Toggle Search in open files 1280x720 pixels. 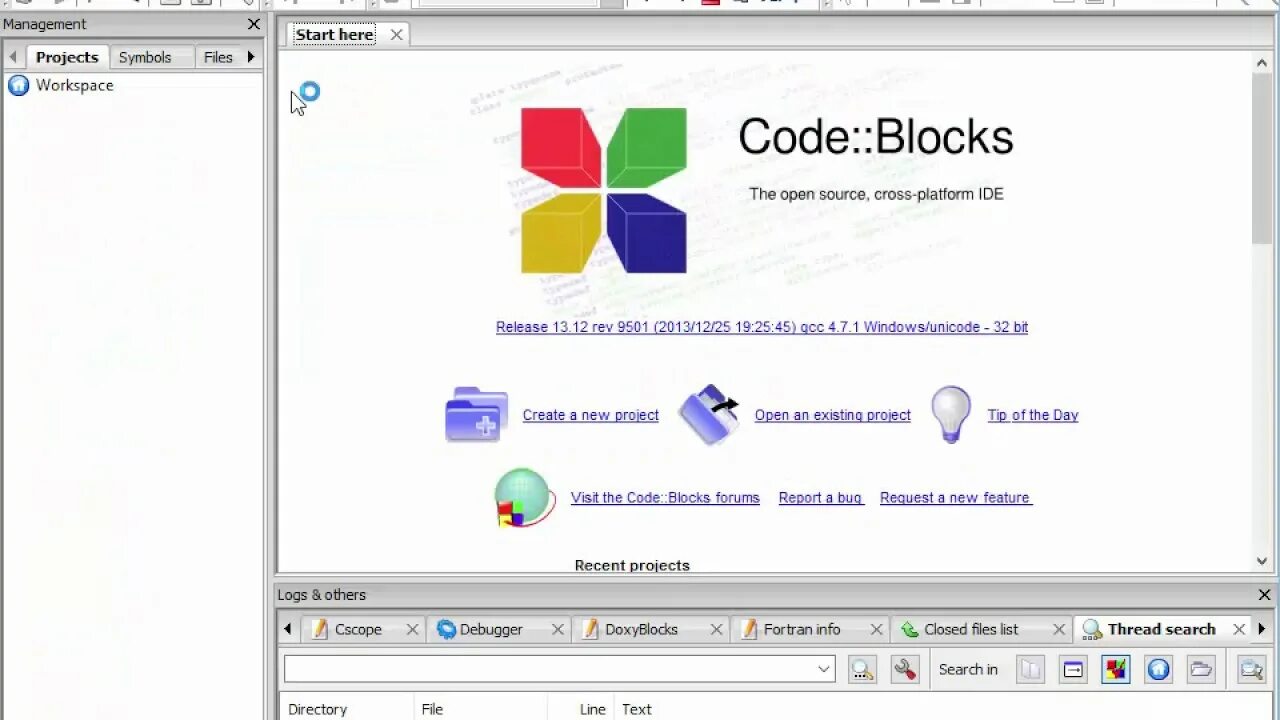[1031, 669]
